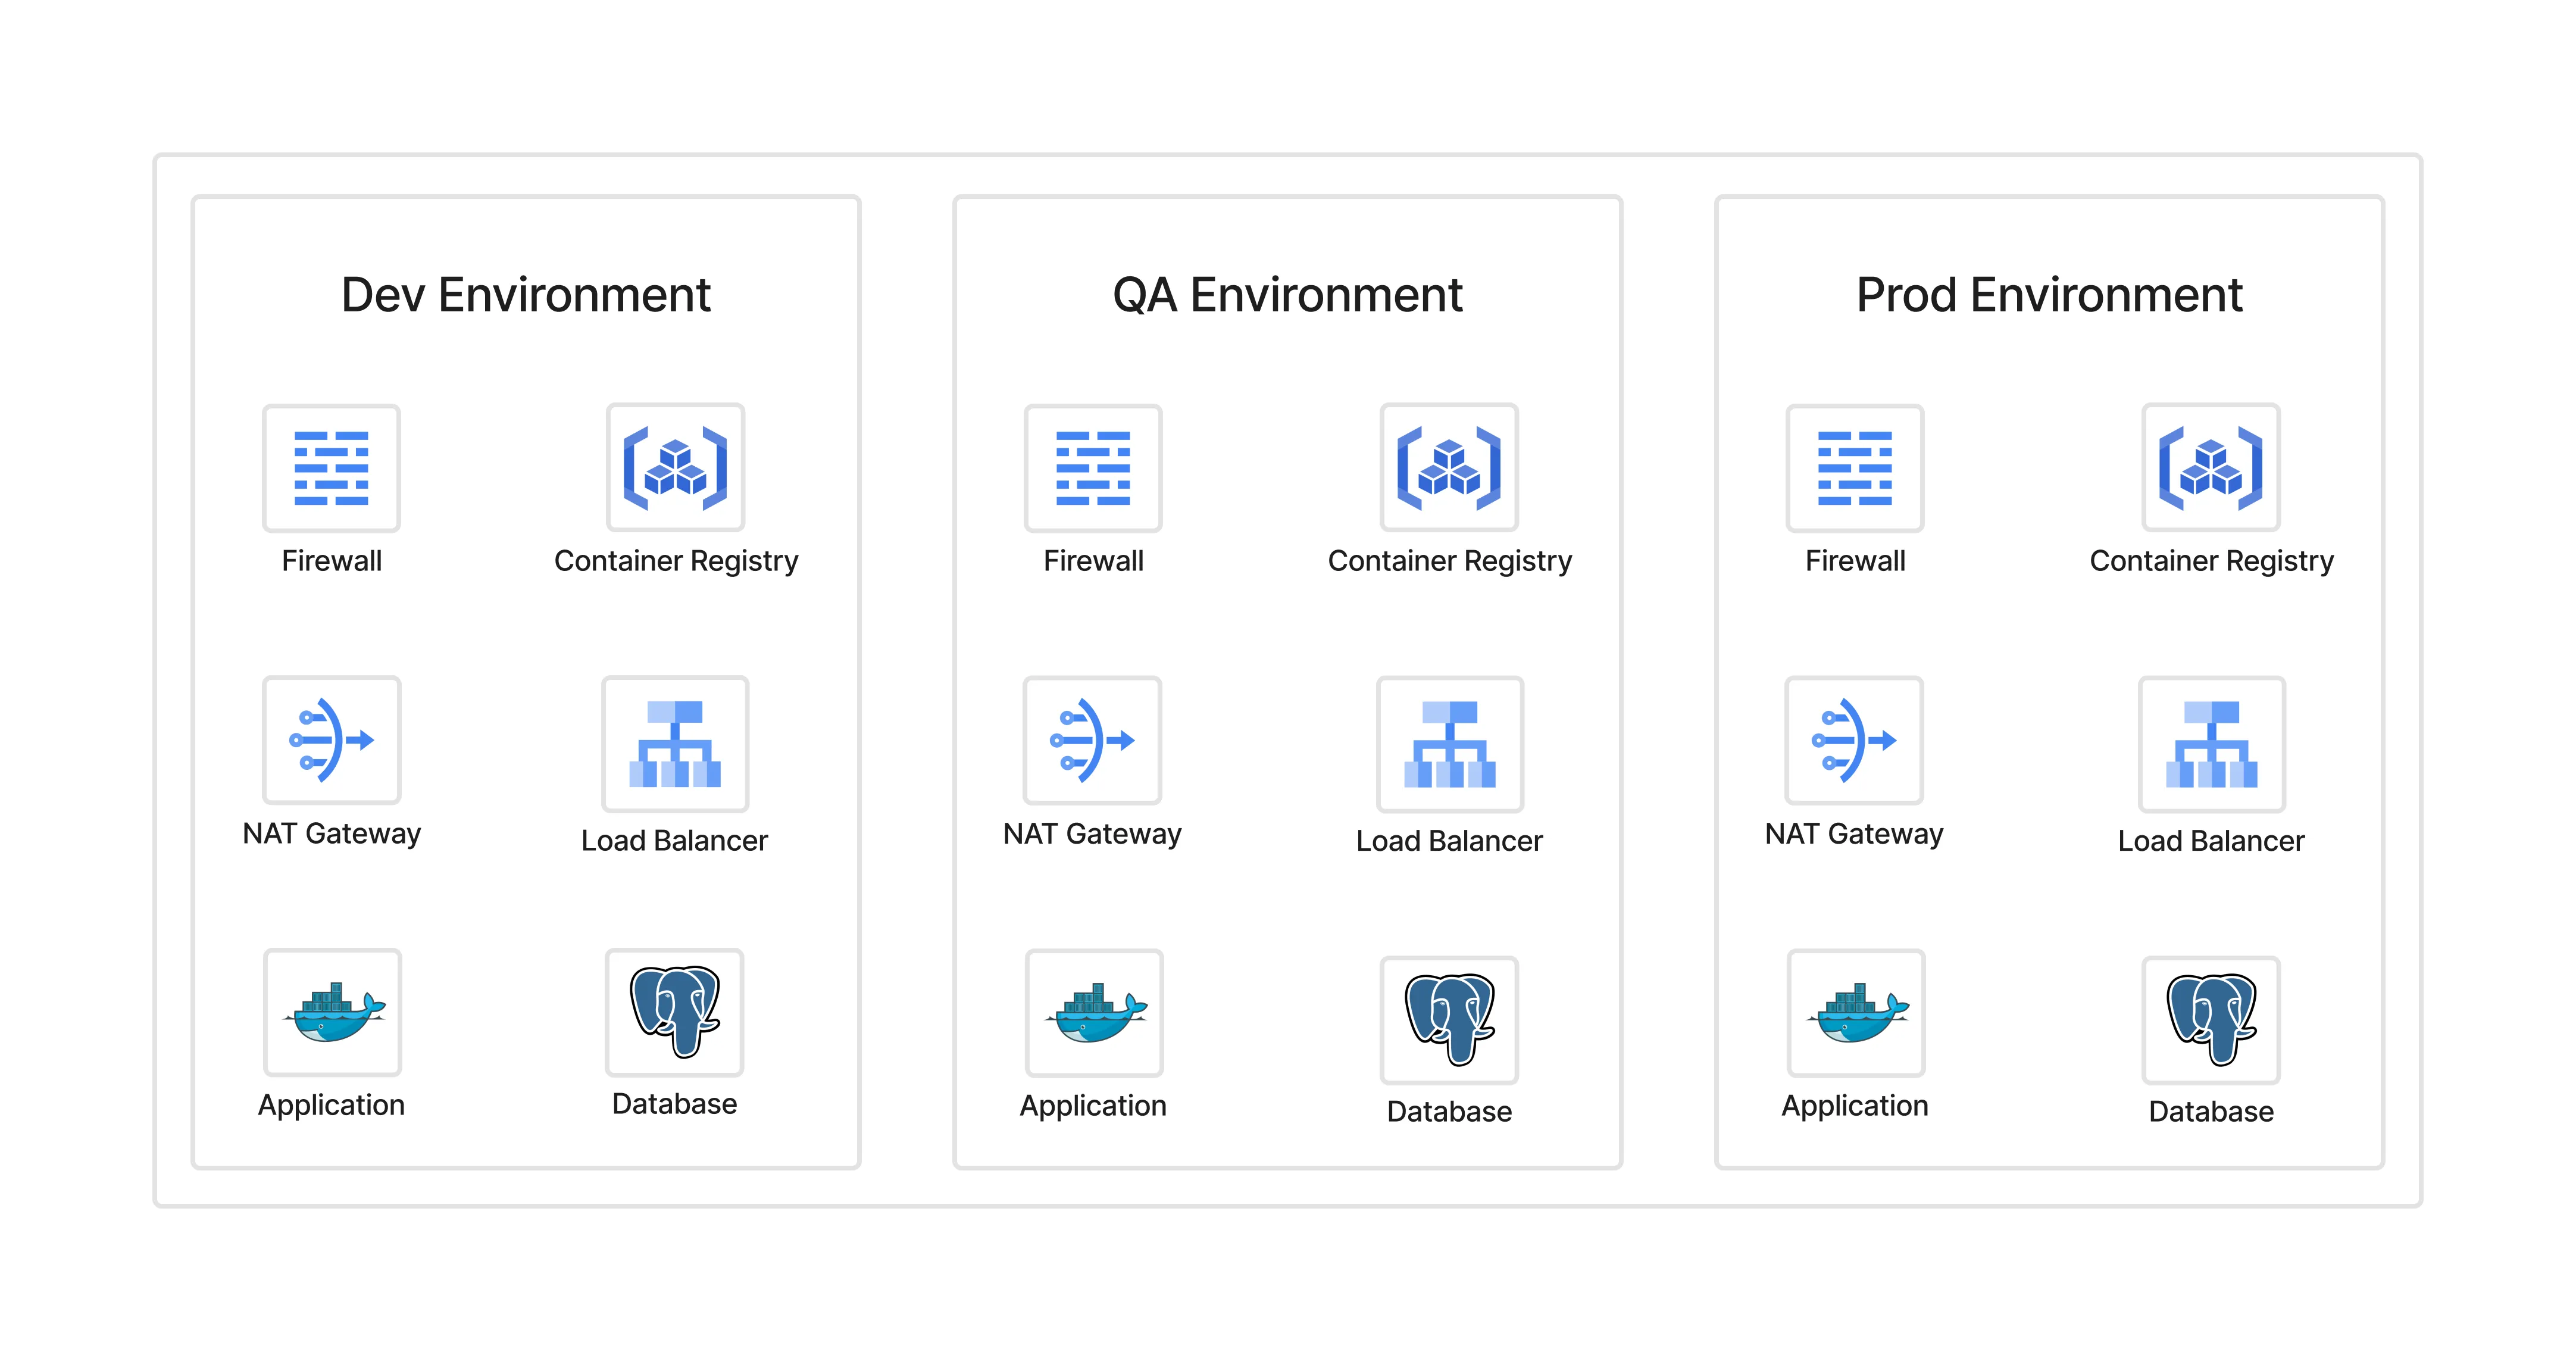The height and width of the screenshot is (1361, 2576).
Task: Select the PostgreSQL Database icon in QA Environment
Action: [x=1449, y=1018]
